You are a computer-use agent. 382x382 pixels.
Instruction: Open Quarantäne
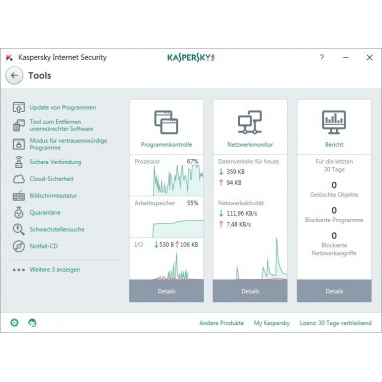45,212
